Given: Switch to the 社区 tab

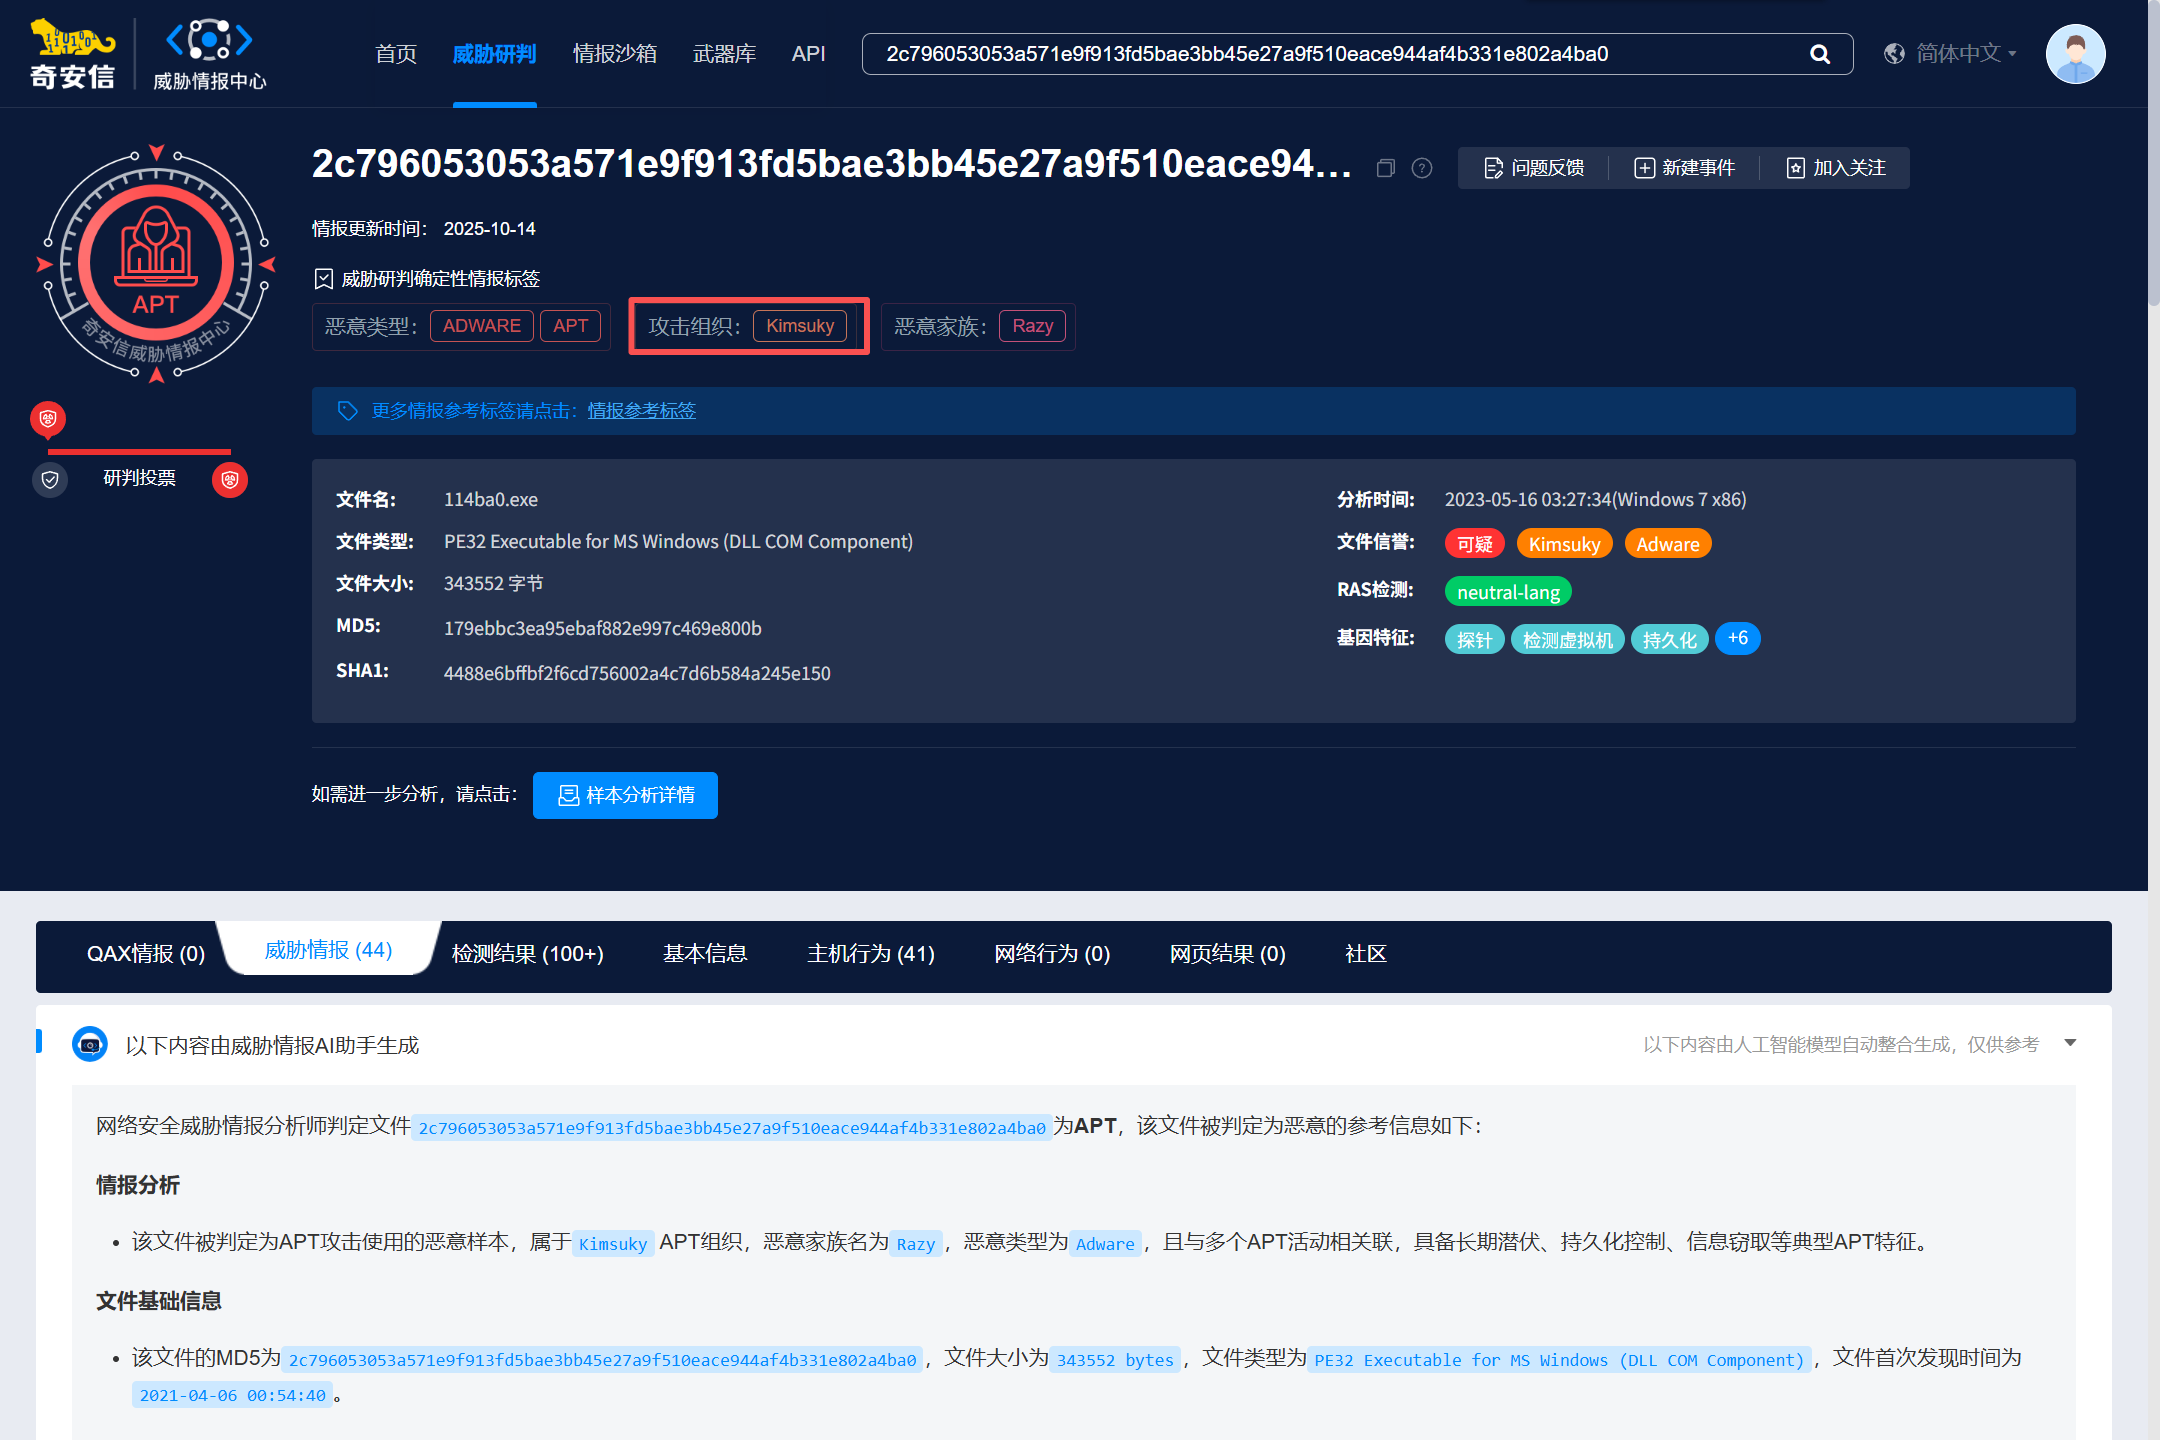Looking at the screenshot, I should click(x=1366, y=954).
